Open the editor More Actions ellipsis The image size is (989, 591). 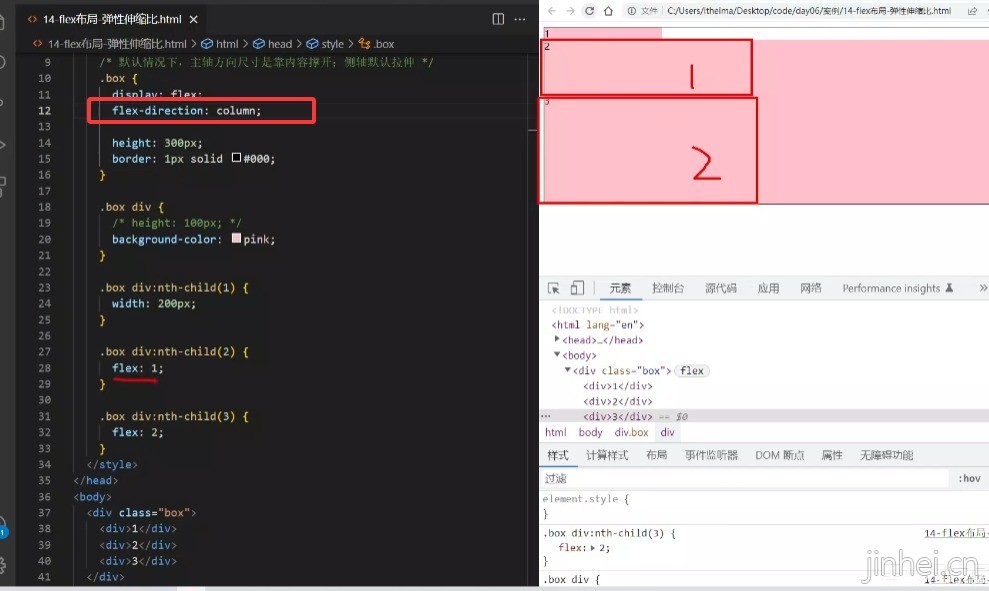(x=520, y=19)
